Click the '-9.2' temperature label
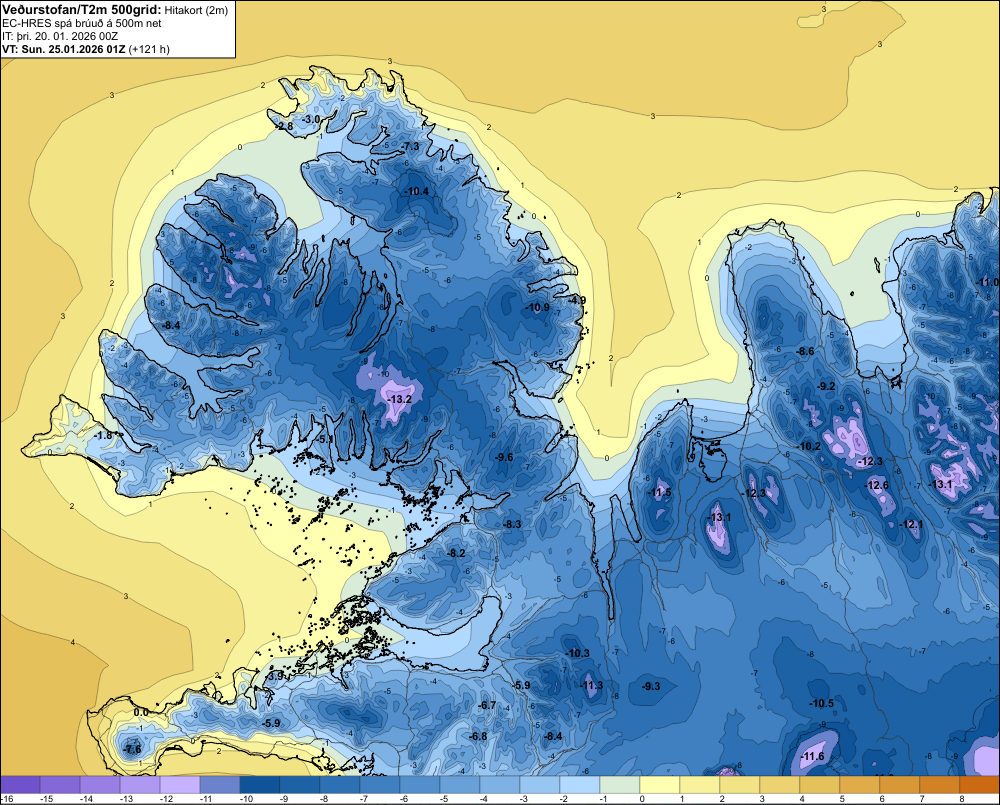This screenshot has height=805, width=1000. 826,387
